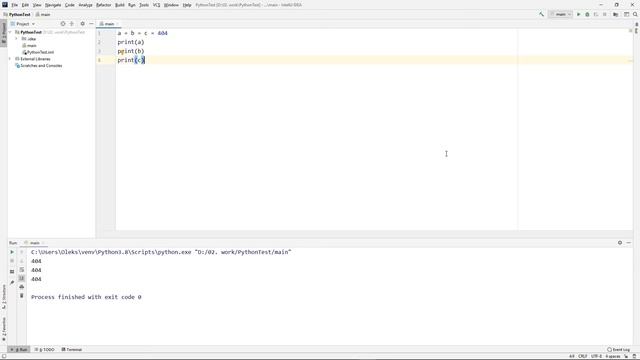Open the Window menu
The image size is (640, 360).
(171, 5)
